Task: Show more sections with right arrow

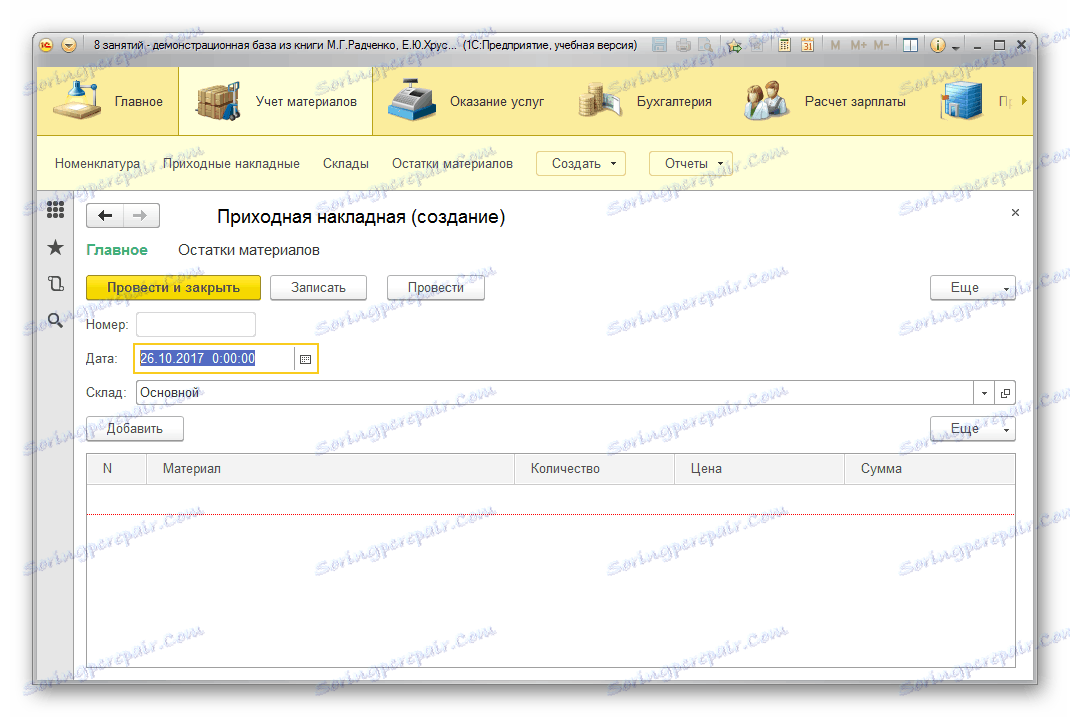Action: point(1024,101)
